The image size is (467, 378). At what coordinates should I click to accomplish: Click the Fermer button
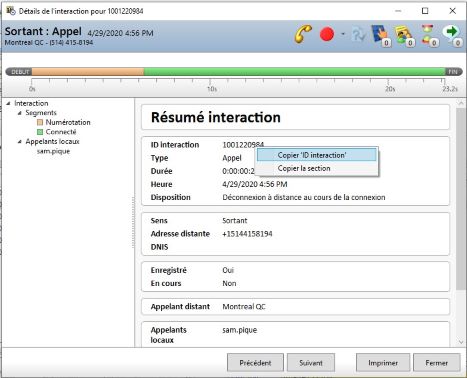pos(437,363)
